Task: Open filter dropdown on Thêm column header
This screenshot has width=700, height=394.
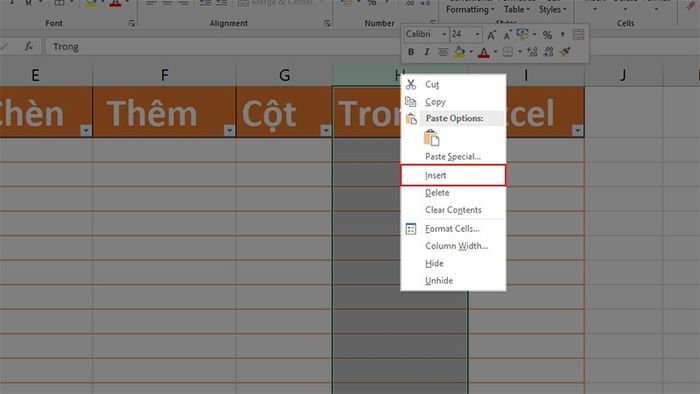Action: click(x=229, y=130)
